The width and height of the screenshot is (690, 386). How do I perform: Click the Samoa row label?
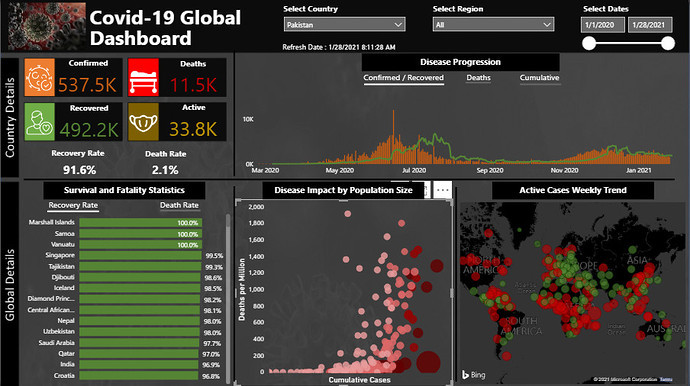(64, 234)
